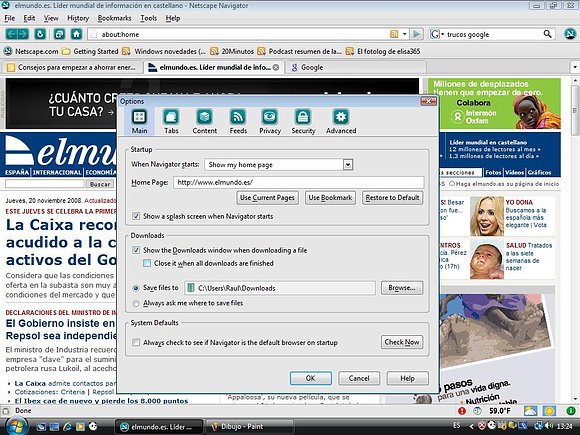Open When Navigator starts dropdown

click(x=348, y=165)
